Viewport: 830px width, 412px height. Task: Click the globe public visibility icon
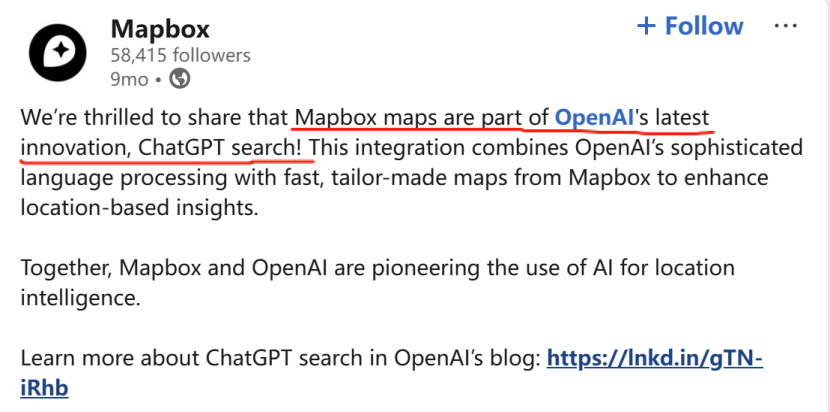pyautogui.click(x=180, y=77)
